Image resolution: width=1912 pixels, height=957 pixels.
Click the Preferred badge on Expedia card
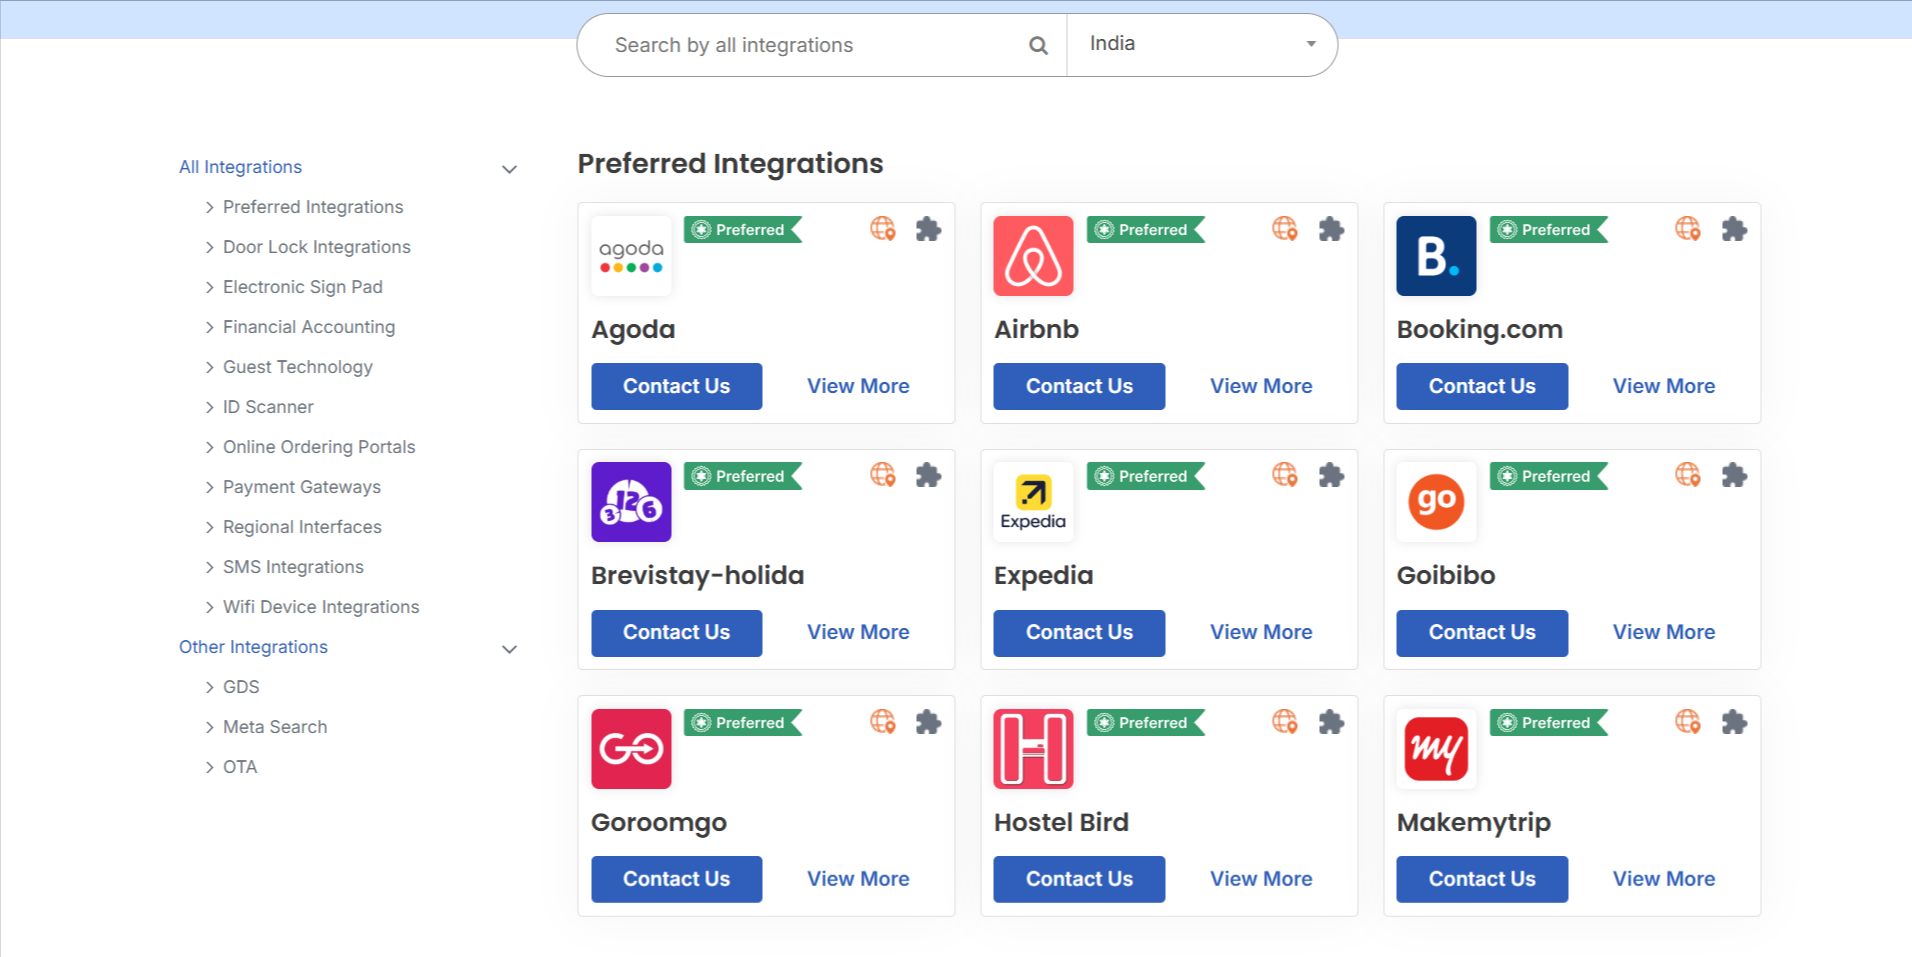pos(1146,476)
